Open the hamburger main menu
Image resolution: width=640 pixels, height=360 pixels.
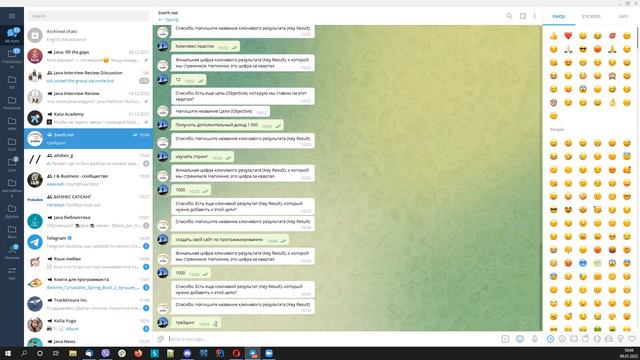pos(12,16)
